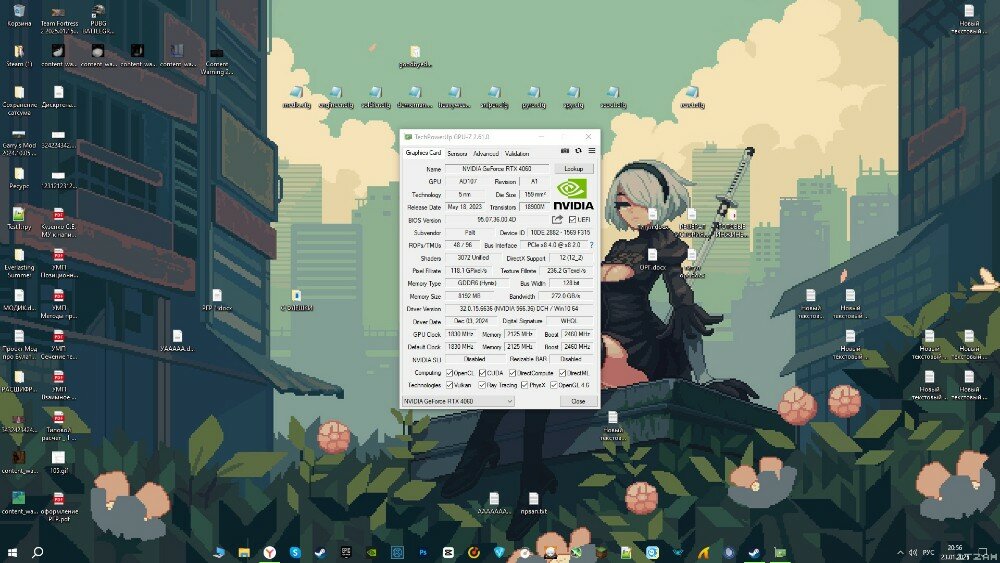Open the GPU-Z hamburger menu
The image size is (1000, 563).
[x=592, y=151]
